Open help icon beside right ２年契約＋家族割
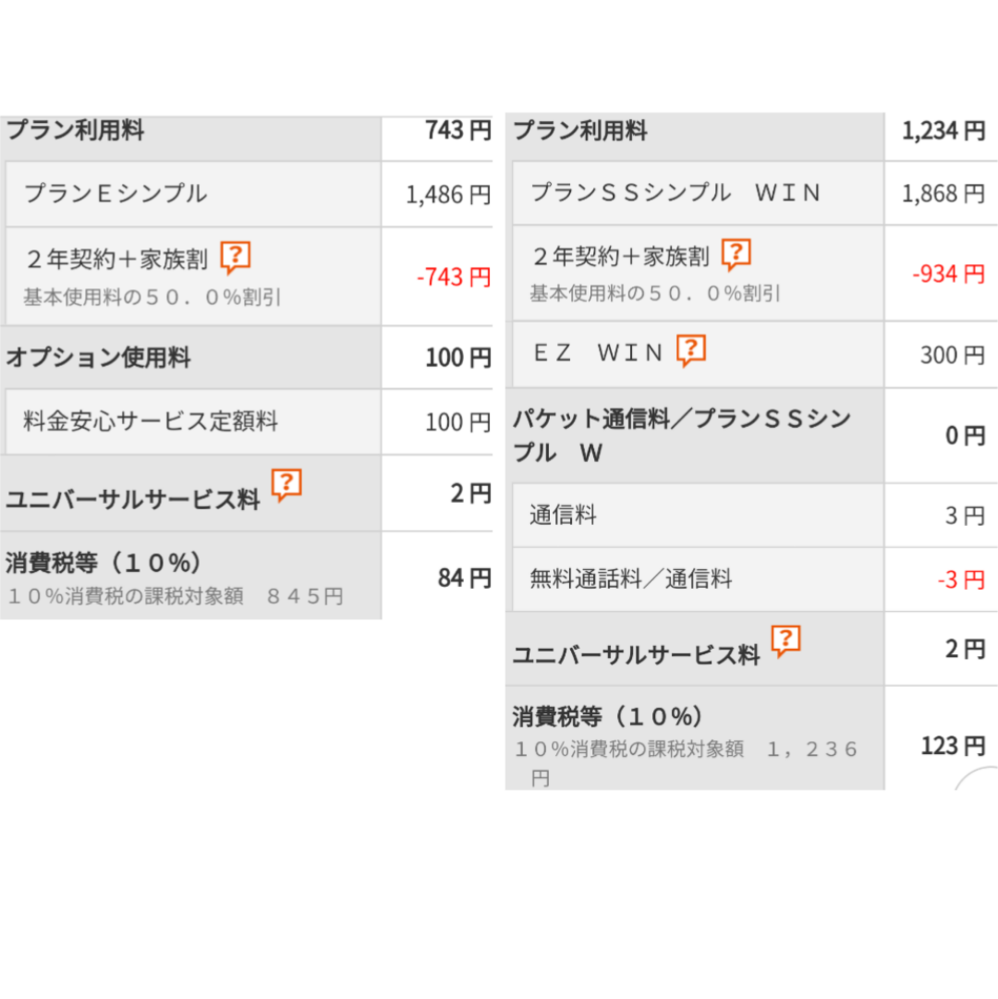The height and width of the screenshot is (999, 998). 736,255
